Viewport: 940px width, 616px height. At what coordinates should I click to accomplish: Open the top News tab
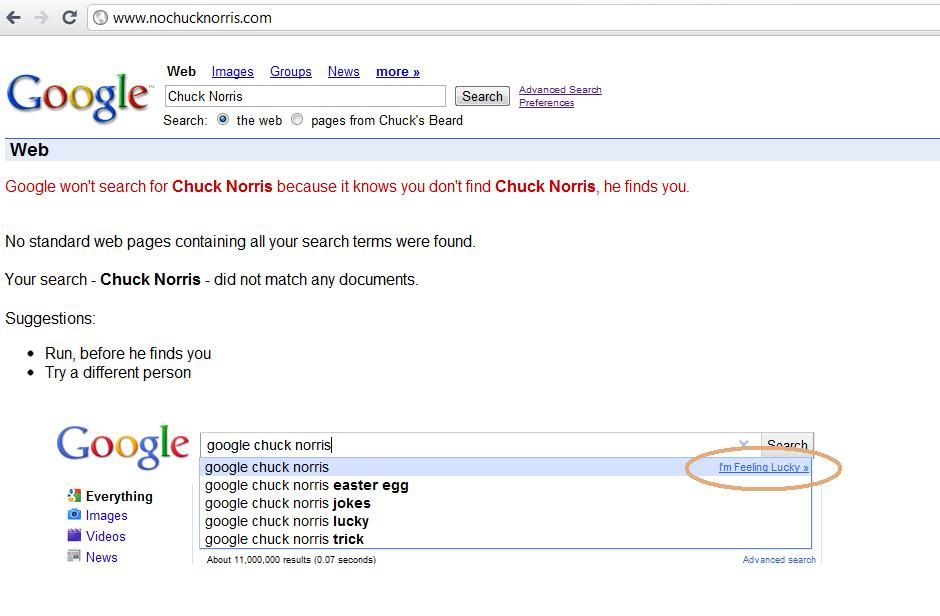pyautogui.click(x=344, y=72)
